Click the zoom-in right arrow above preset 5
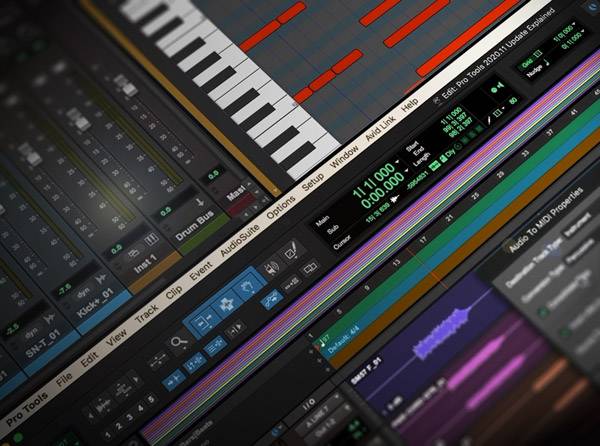 click(135, 380)
